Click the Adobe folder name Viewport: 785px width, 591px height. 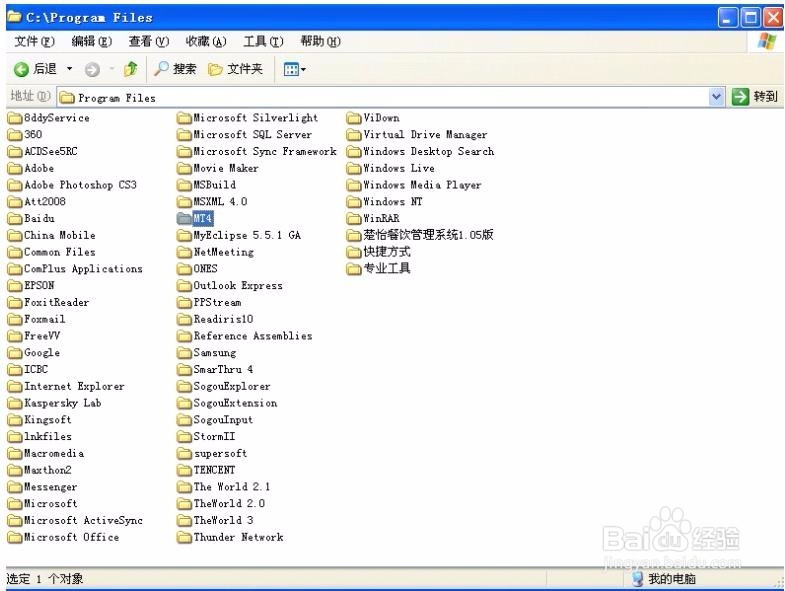pyautogui.click(x=39, y=168)
